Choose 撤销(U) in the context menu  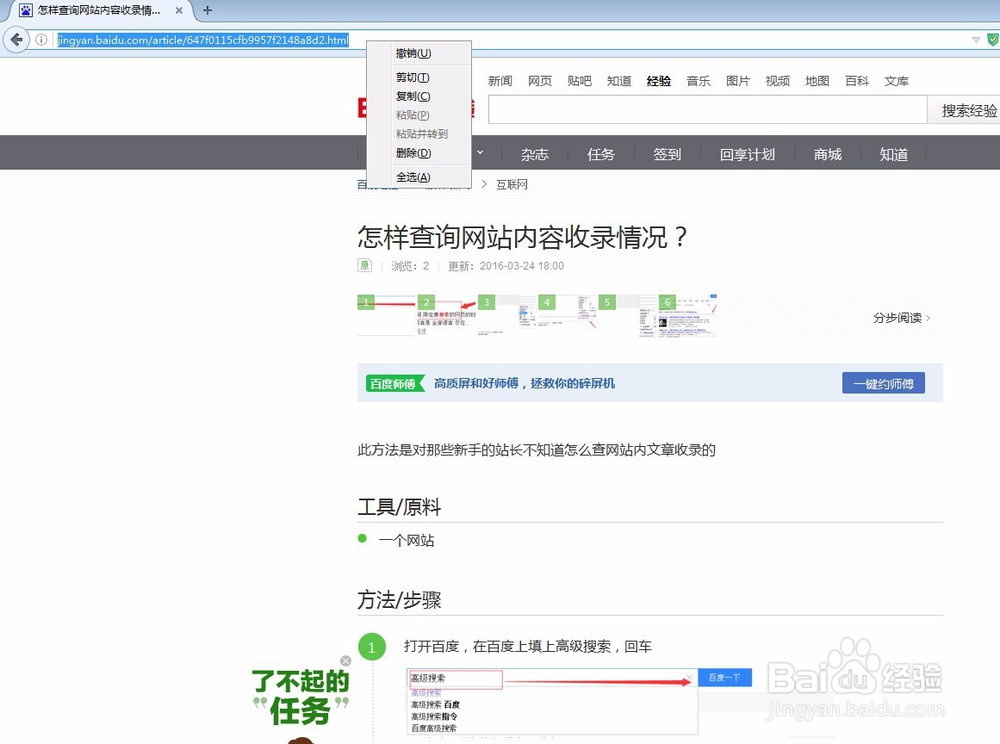pyautogui.click(x=419, y=54)
